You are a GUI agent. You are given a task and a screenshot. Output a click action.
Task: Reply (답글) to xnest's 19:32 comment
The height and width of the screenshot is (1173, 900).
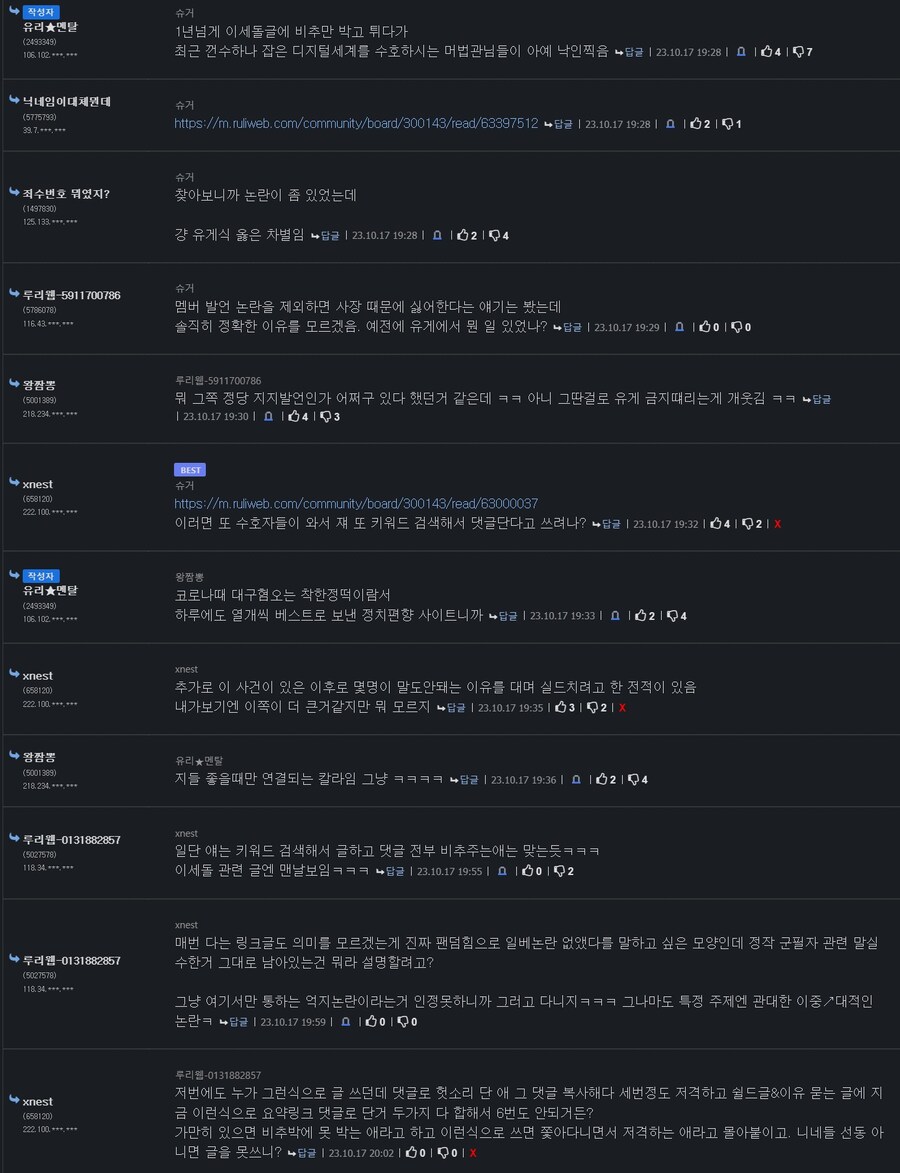click(x=607, y=524)
